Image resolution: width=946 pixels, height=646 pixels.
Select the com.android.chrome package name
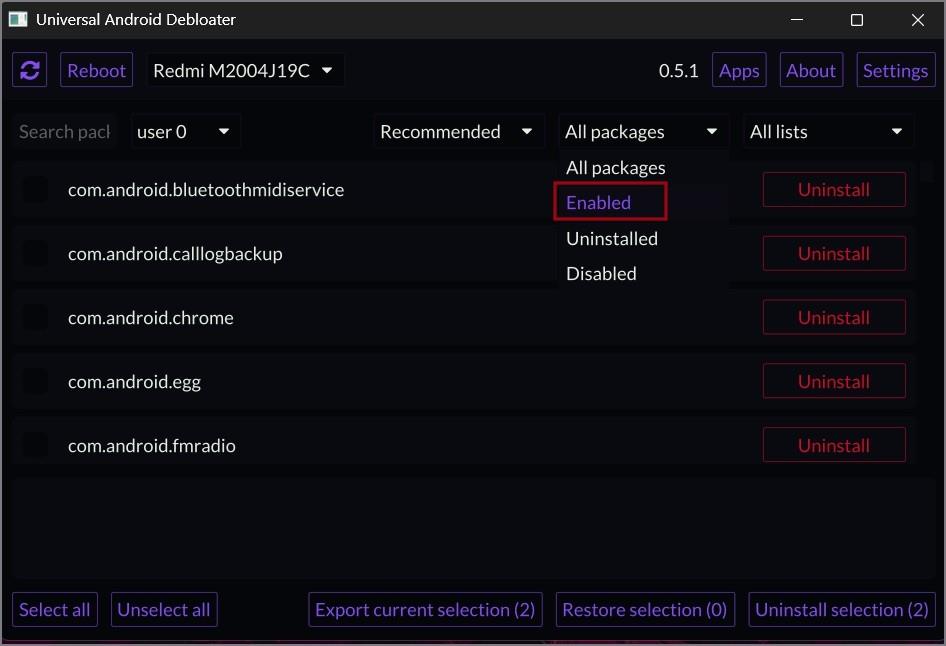coord(150,318)
